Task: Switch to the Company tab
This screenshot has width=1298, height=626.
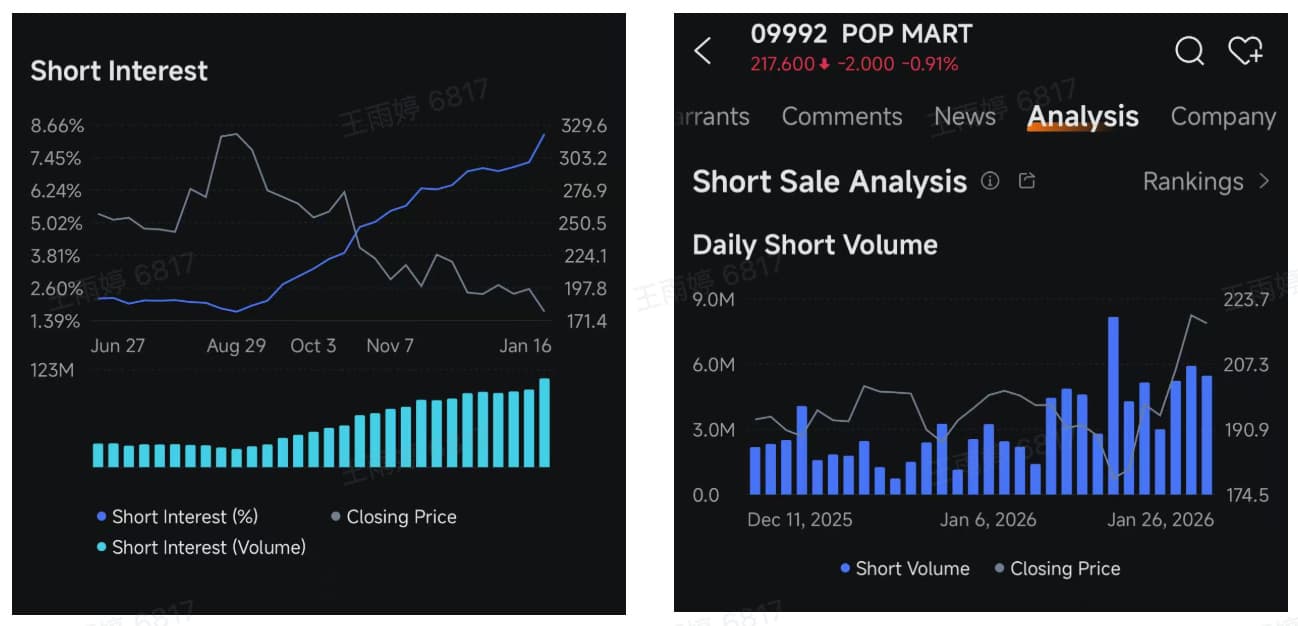Action: point(1222,117)
